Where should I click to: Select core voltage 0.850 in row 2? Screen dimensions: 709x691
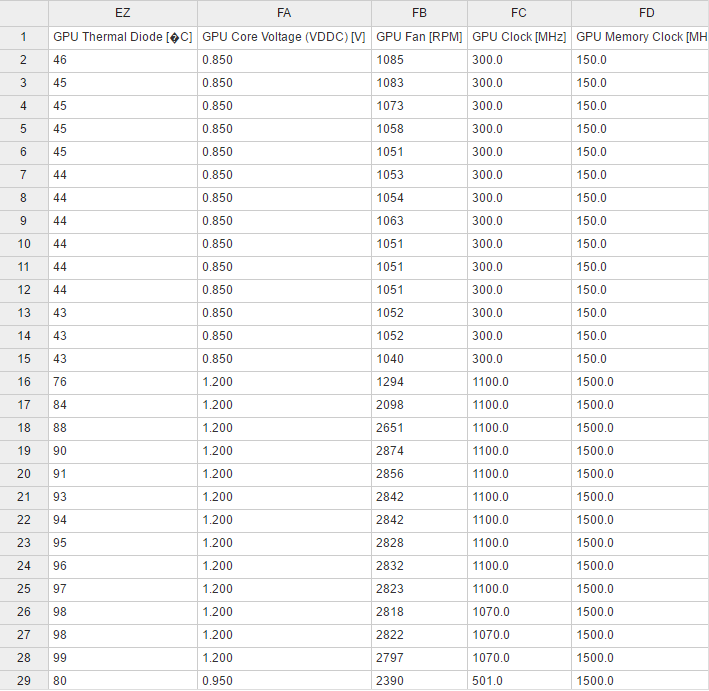point(284,60)
